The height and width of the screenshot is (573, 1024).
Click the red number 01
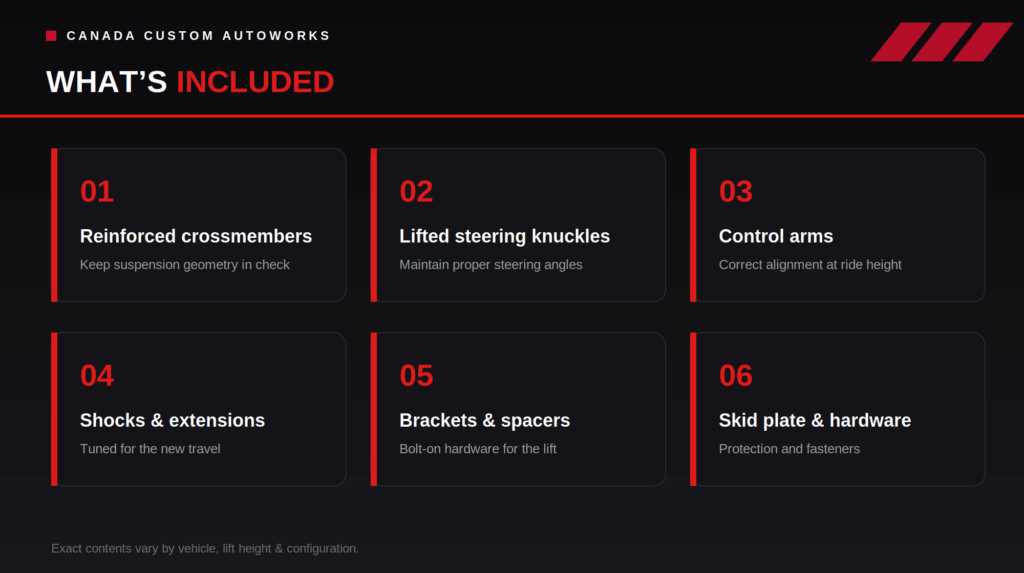click(x=97, y=191)
